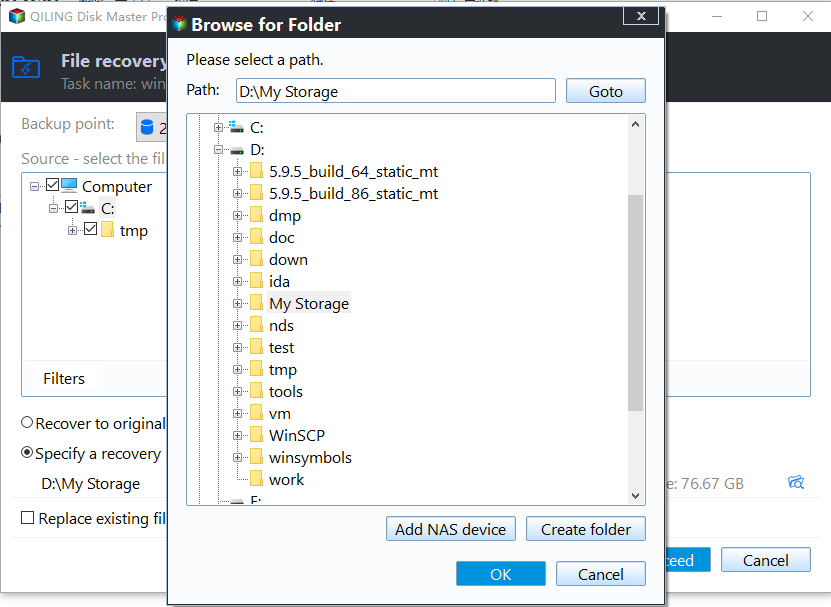Click the Computer icon in source tree
Viewport: 831px width, 607px height.
[x=69, y=186]
